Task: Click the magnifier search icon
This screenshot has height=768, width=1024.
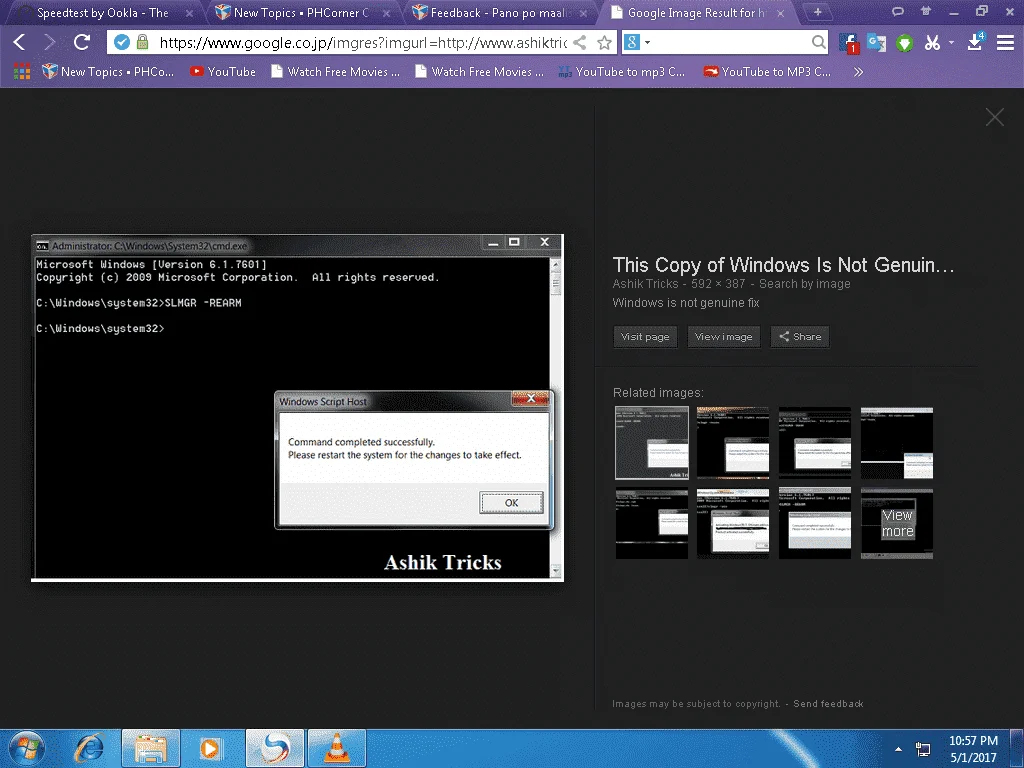Action: [818, 42]
